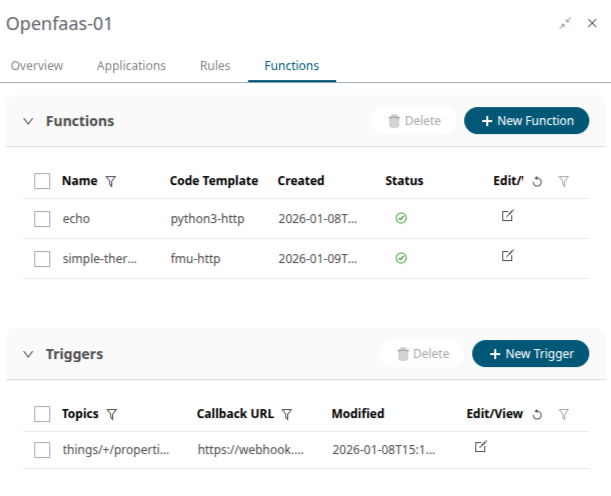Tick the echo function checkbox
This screenshot has height=496, width=611.
pyautogui.click(x=42, y=218)
